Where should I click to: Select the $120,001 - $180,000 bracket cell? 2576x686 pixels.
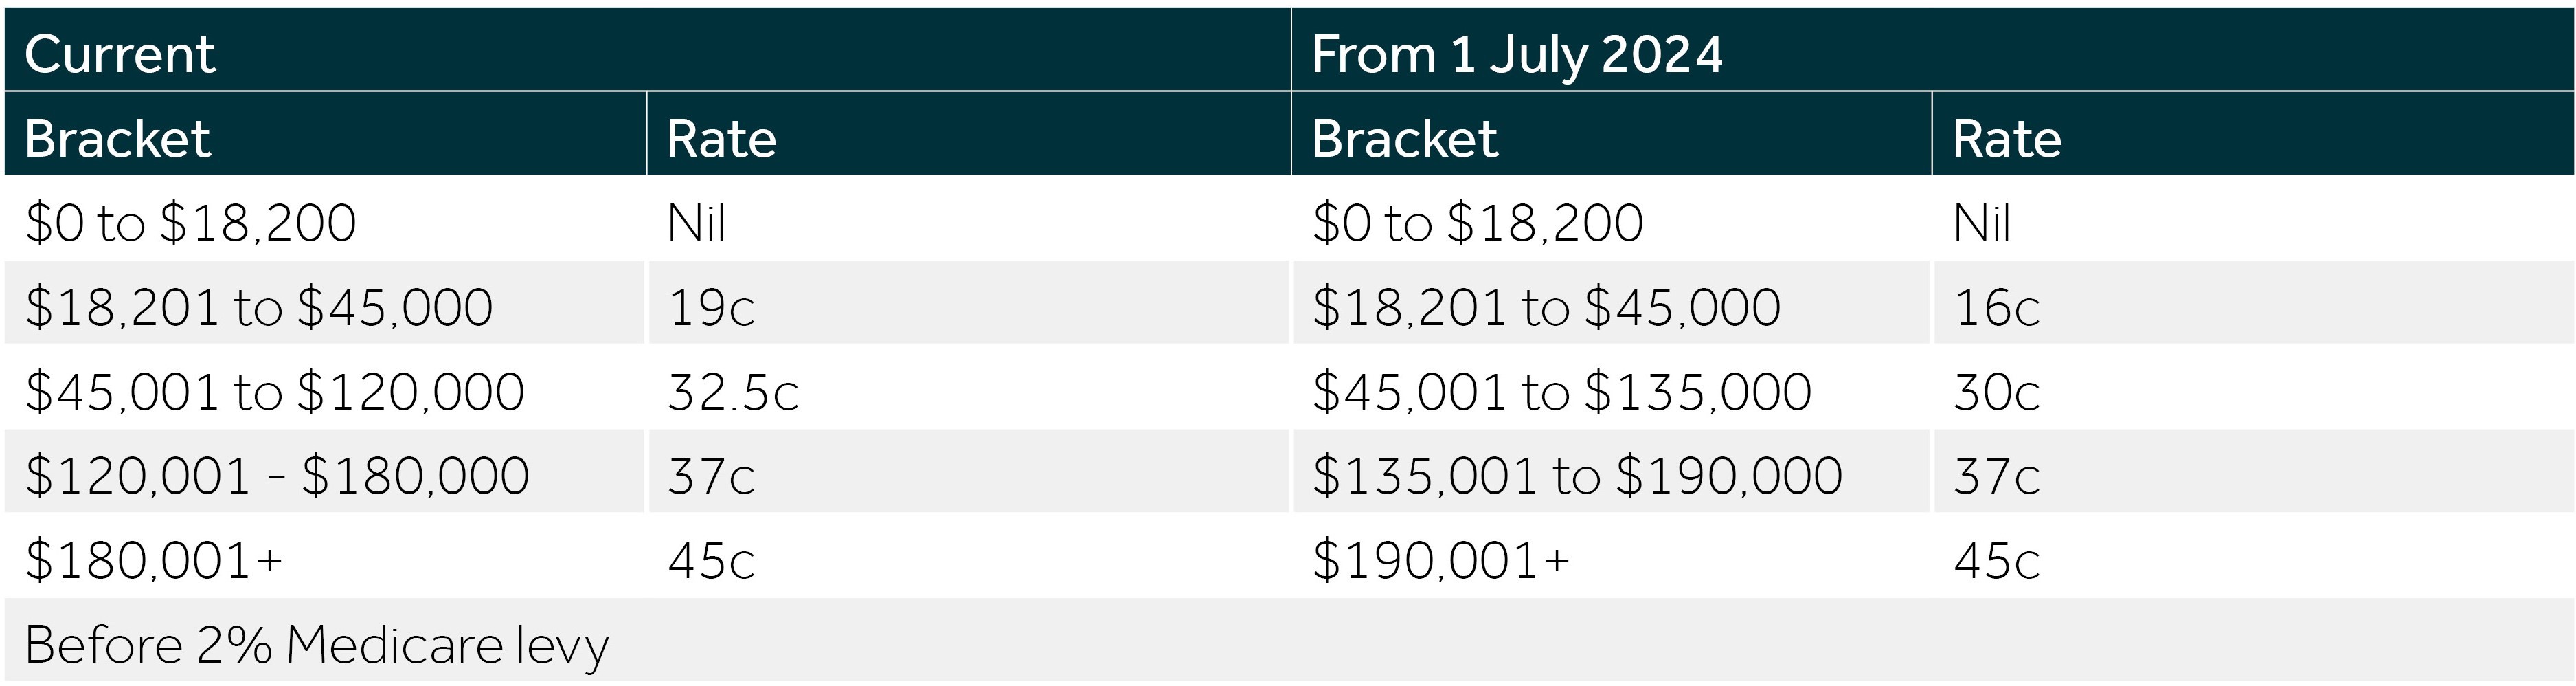(x=325, y=472)
